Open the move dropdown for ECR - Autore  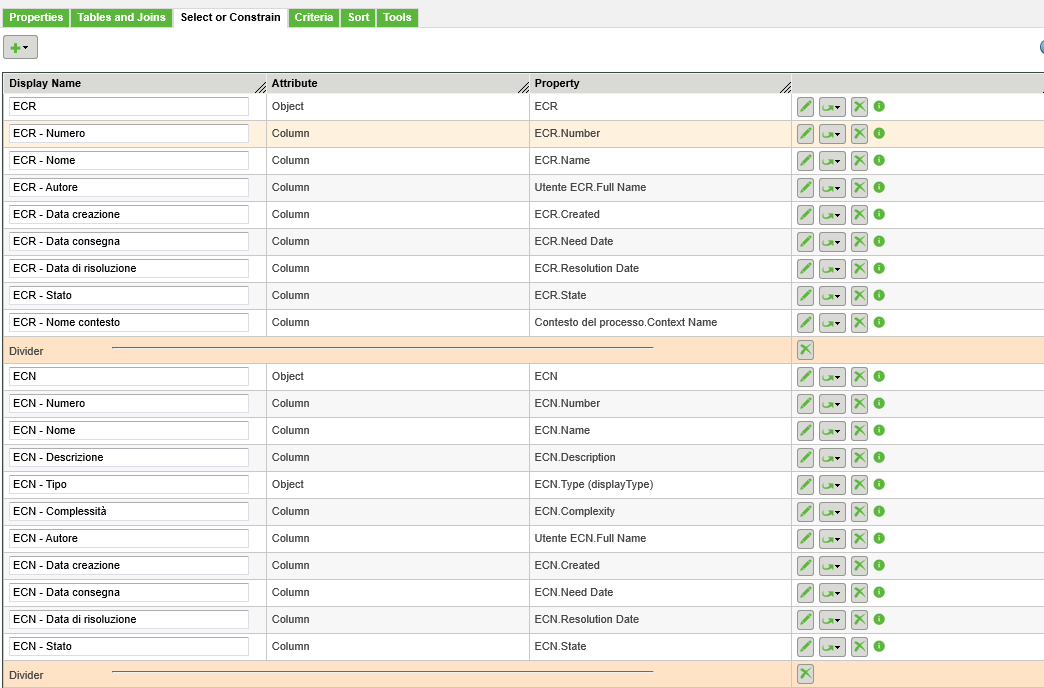831,187
